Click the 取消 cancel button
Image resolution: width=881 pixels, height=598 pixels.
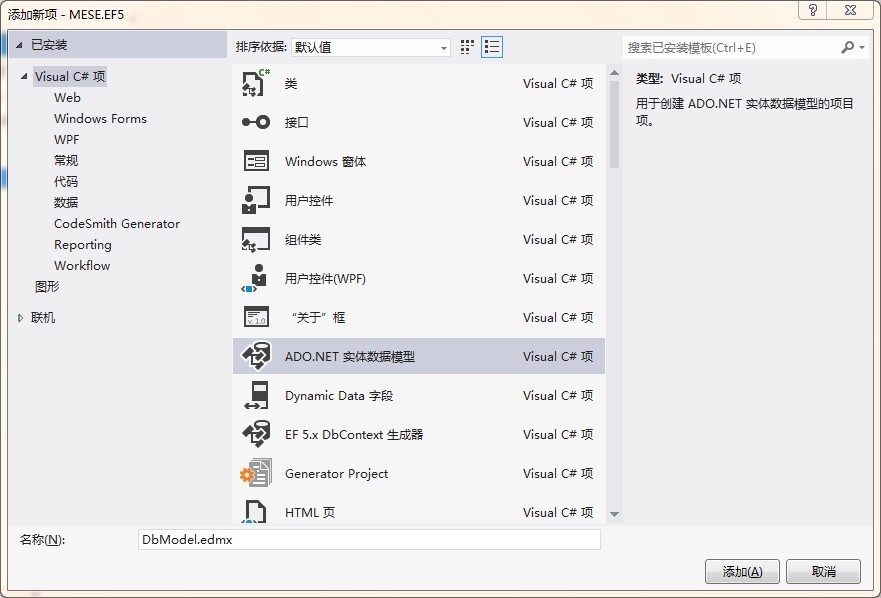click(823, 571)
